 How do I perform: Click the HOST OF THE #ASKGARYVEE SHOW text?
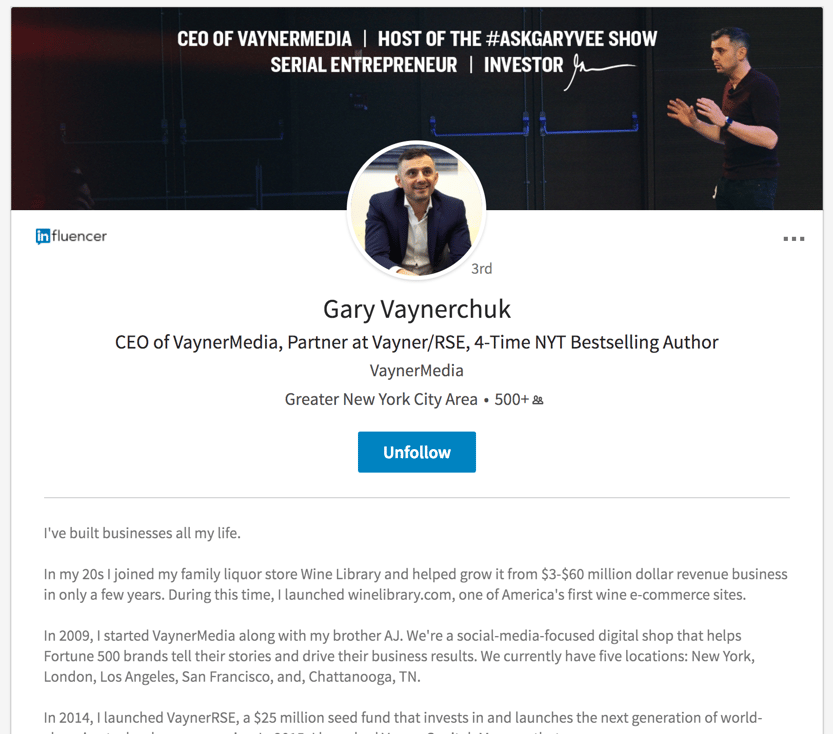tap(517, 39)
